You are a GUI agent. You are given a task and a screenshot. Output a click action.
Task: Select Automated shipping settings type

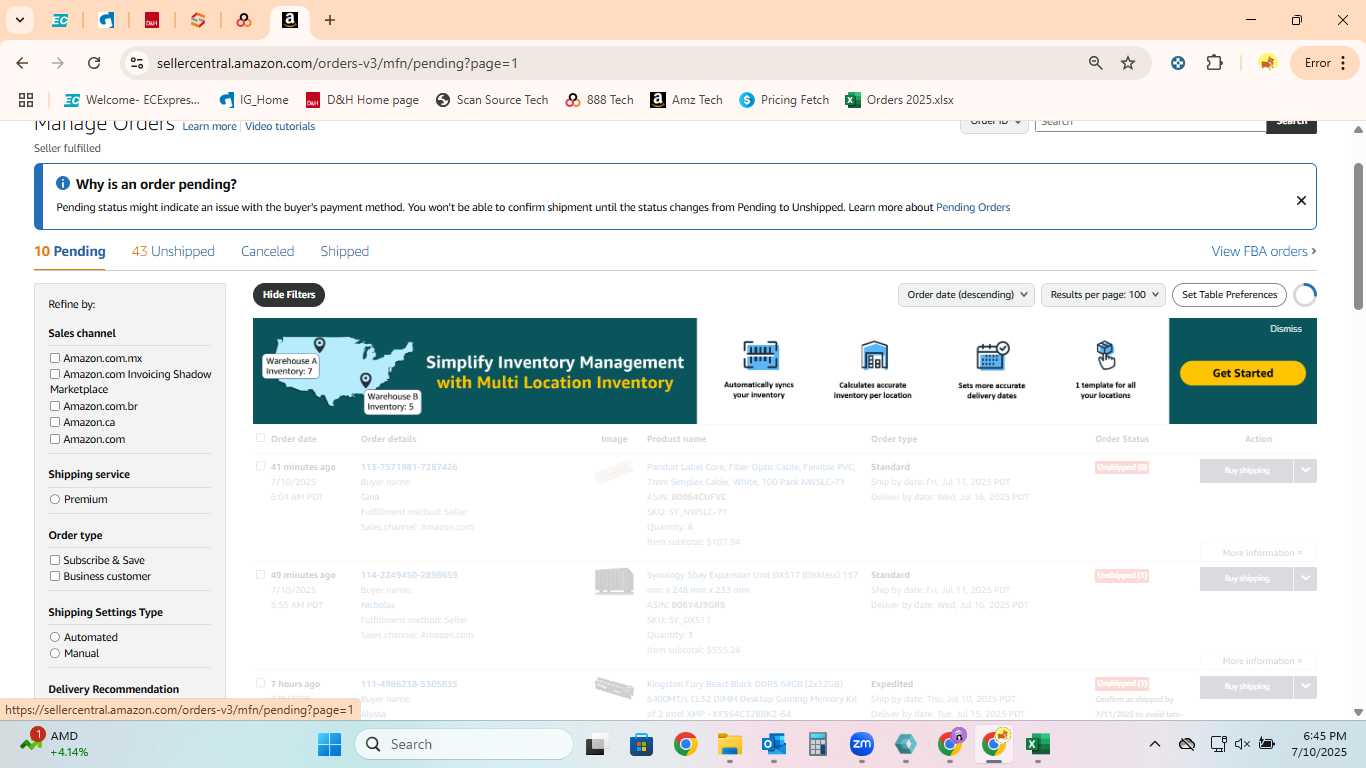tap(55, 637)
